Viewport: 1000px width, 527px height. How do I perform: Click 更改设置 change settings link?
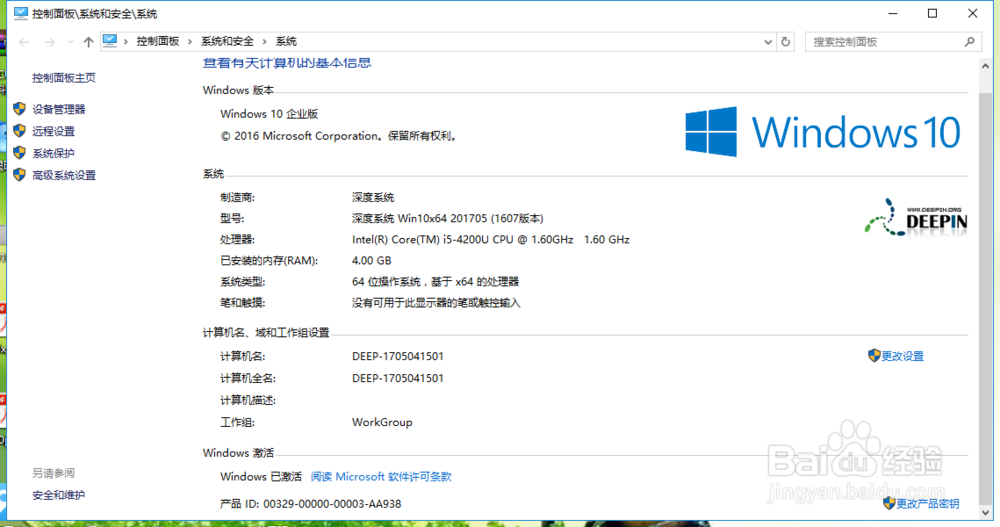click(x=902, y=357)
